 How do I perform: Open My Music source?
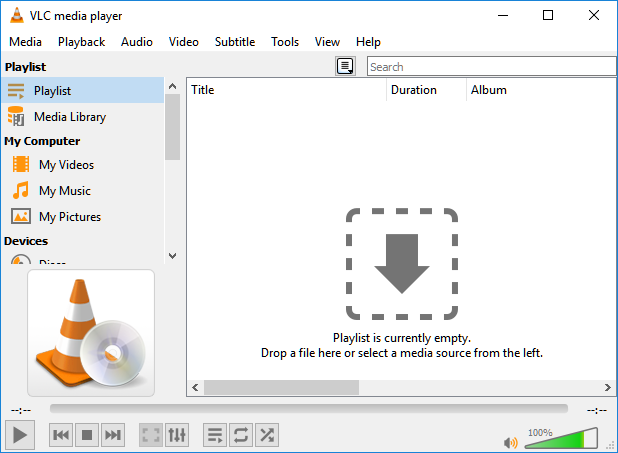tap(82, 190)
